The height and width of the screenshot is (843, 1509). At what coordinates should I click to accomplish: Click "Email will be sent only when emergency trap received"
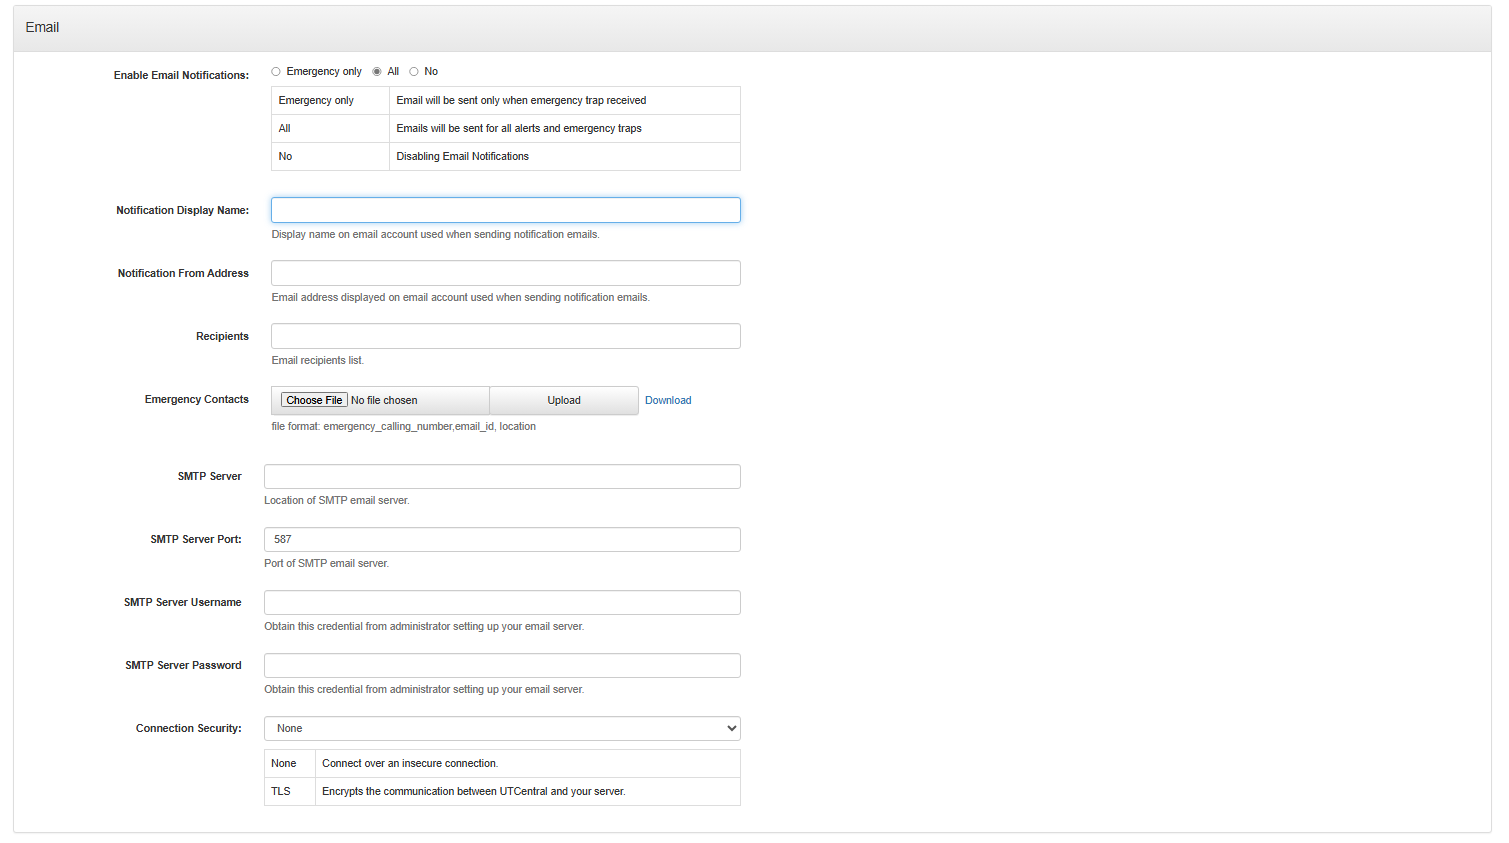521,100
